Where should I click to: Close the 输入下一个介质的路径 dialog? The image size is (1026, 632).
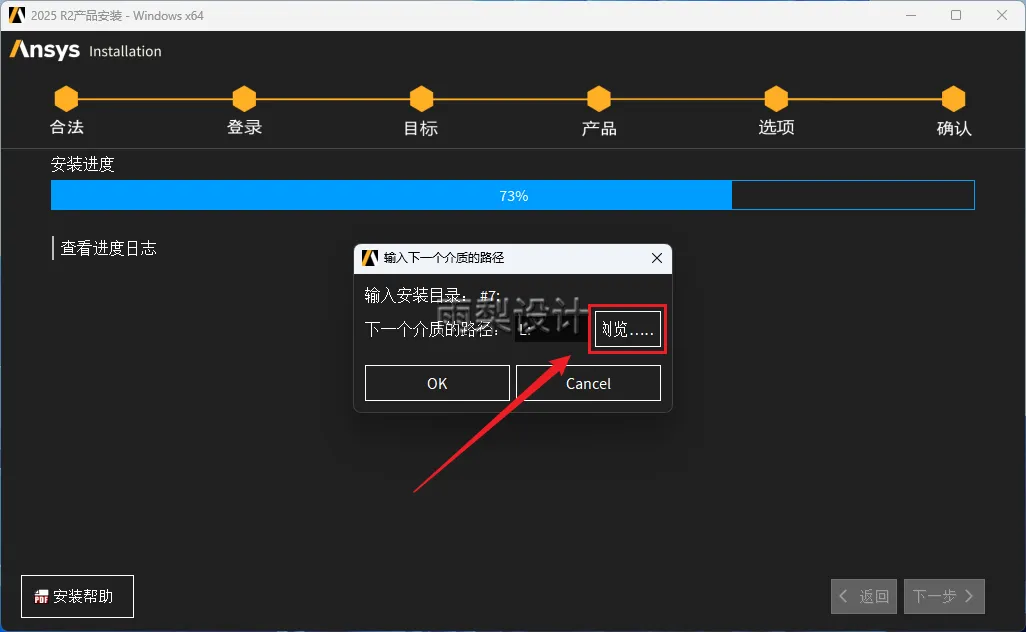tap(657, 258)
